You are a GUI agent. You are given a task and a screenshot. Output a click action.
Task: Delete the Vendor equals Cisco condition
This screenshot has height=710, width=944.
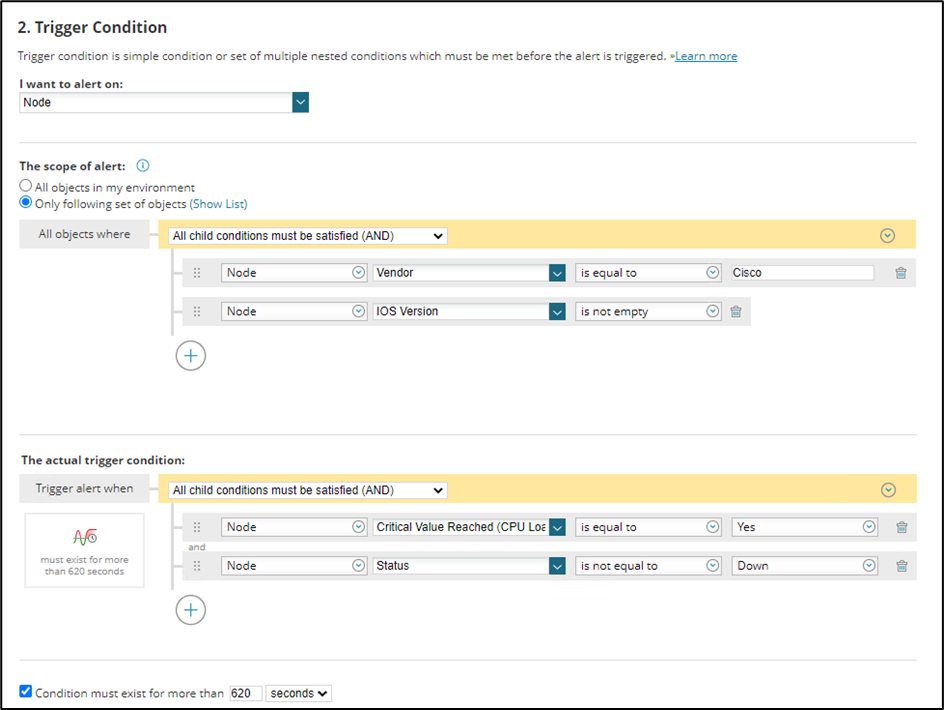click(901, 273)
